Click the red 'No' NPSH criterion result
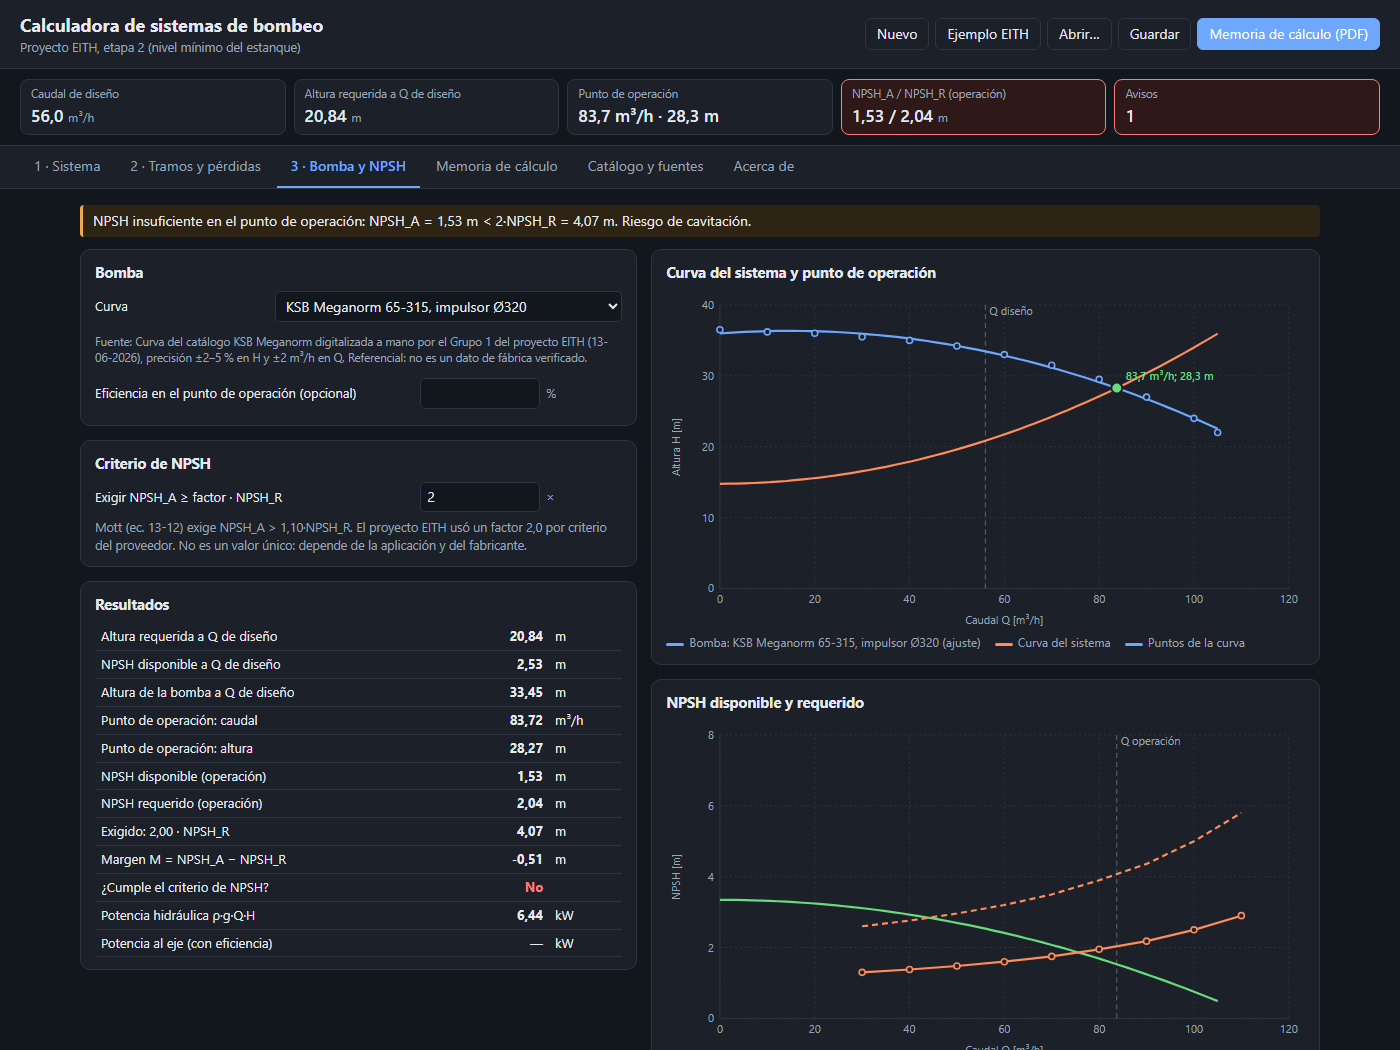This screenshot has height=1050, width=1400. coord(534,887)
